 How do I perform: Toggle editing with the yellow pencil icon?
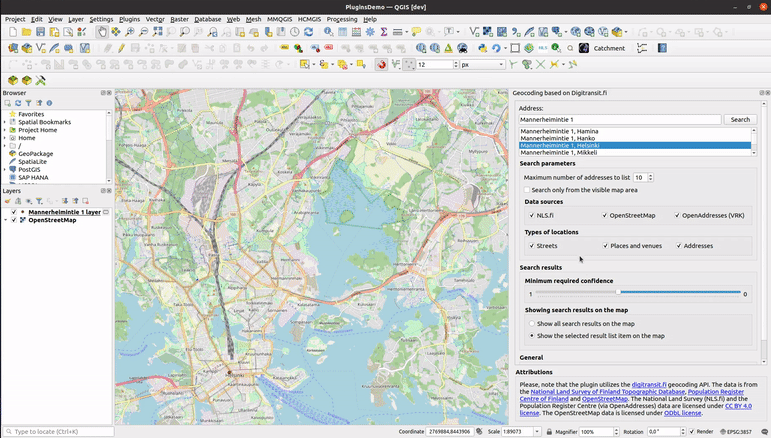[121, 48]
